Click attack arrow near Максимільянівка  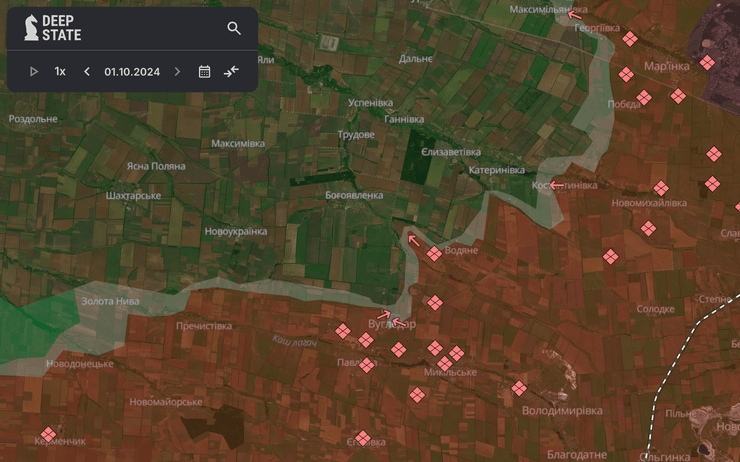click(573, 14)
